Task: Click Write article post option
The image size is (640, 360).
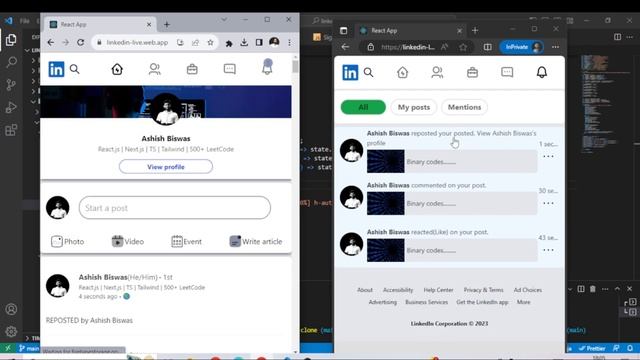Action: [256, 242]
